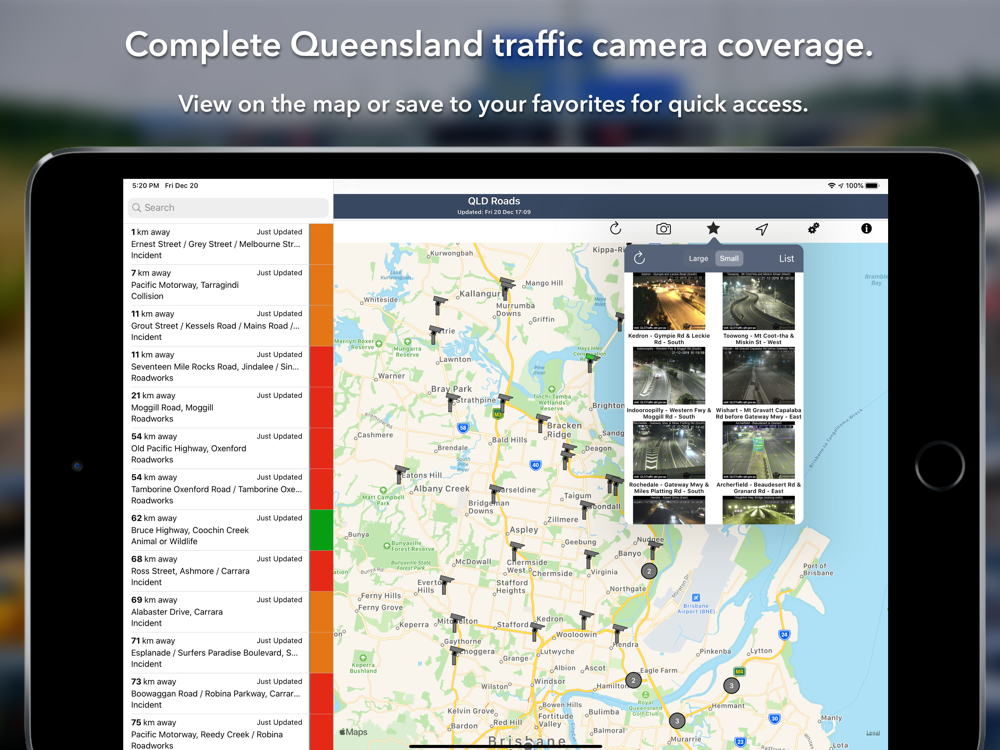Open Bruce Highway, Coochin Creek wildlife alert

coord(228,529)
